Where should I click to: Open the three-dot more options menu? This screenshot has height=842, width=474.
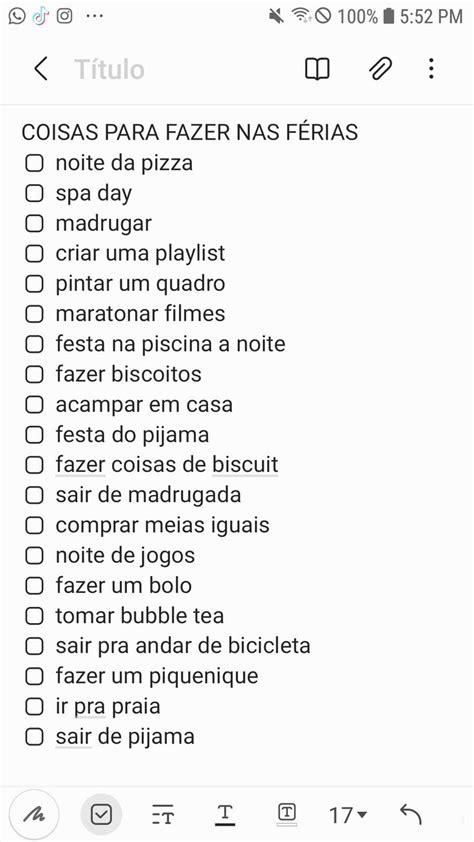point(431,69)
